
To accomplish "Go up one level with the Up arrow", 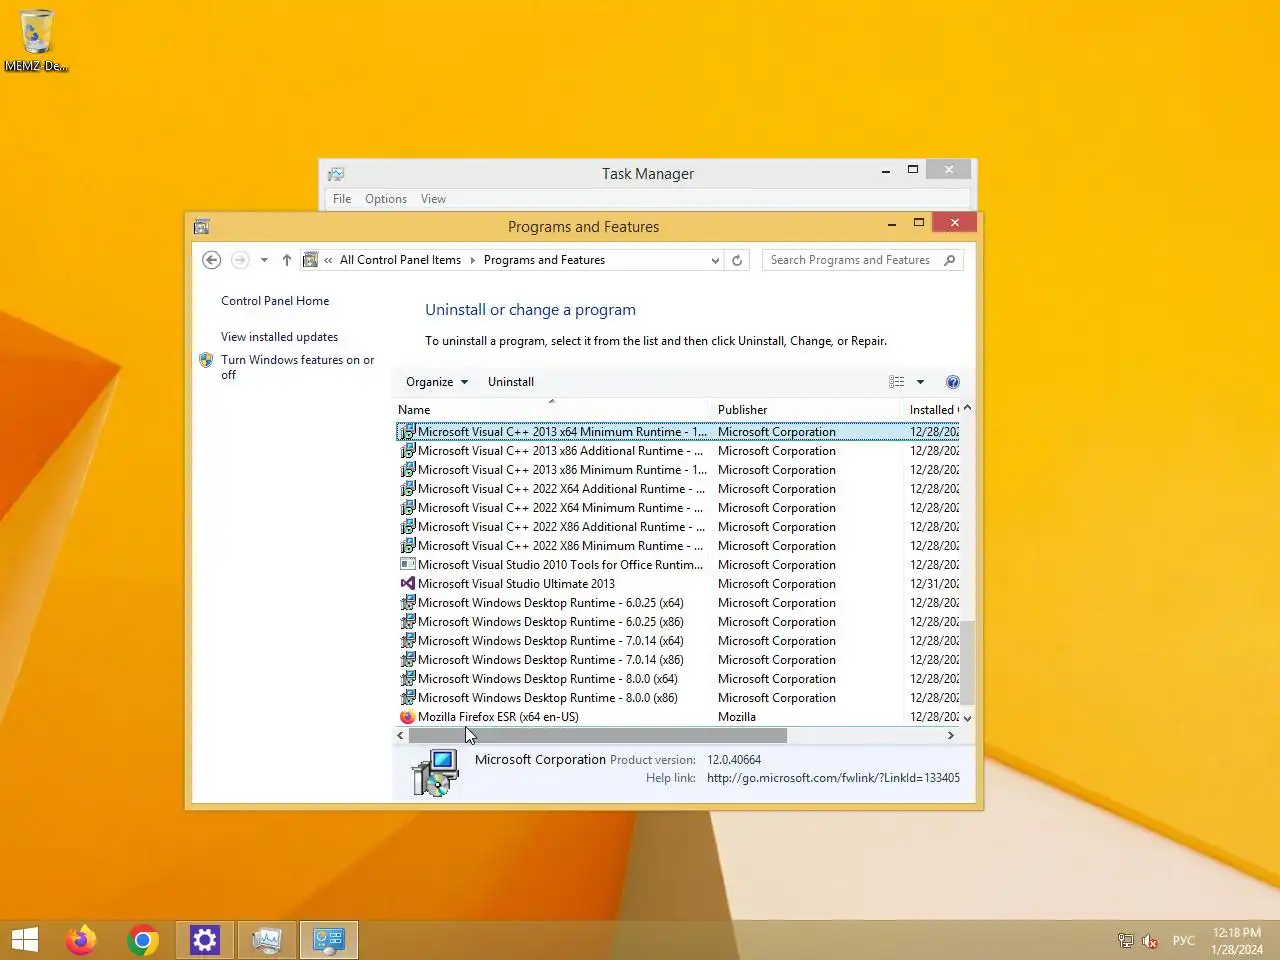I will pyautogui.click(x=287, y=260).
